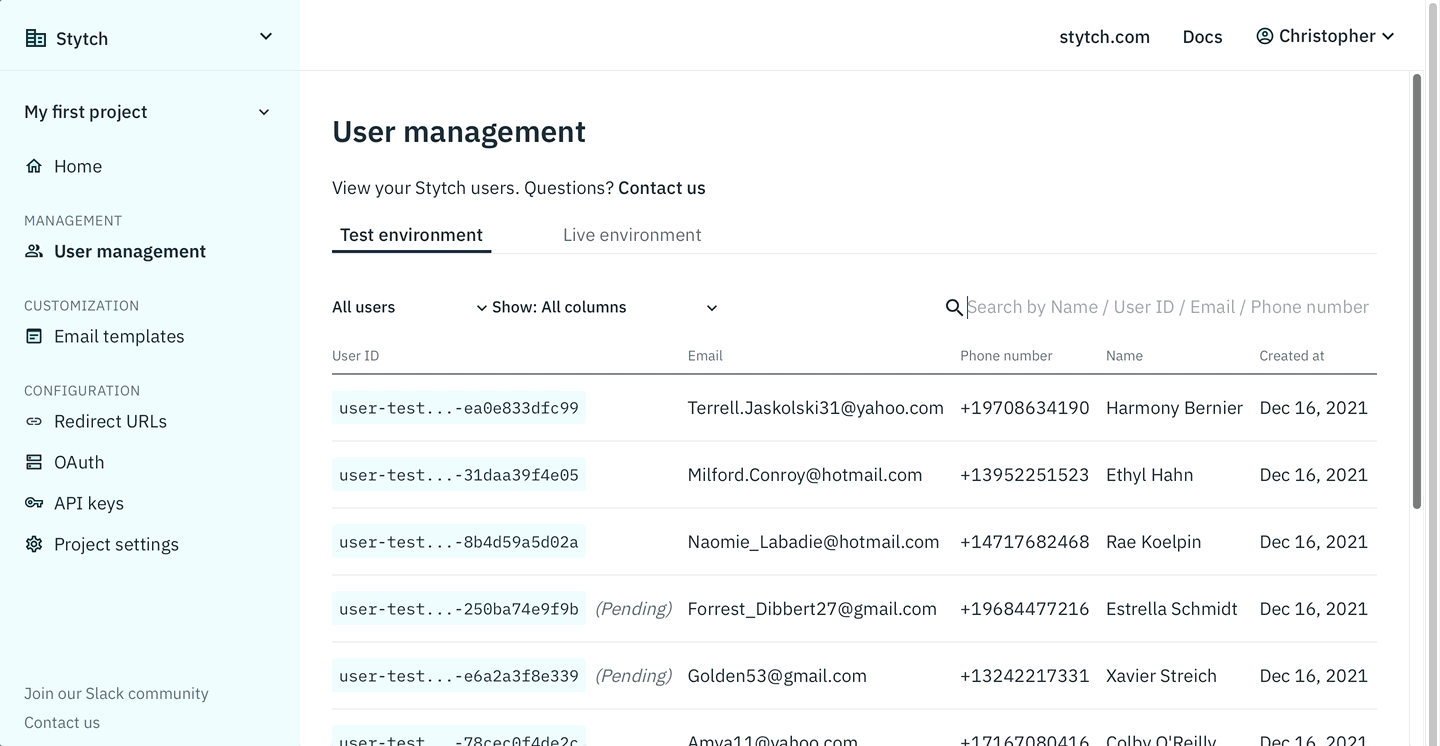Viewport: 1440px width, 746px height.
Task: Open the Docs link
Action: click(x=1202, y=37)
